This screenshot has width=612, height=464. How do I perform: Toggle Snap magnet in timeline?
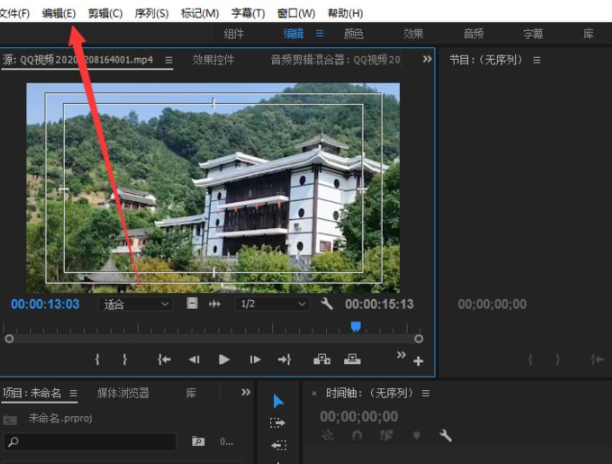[357, 435]
